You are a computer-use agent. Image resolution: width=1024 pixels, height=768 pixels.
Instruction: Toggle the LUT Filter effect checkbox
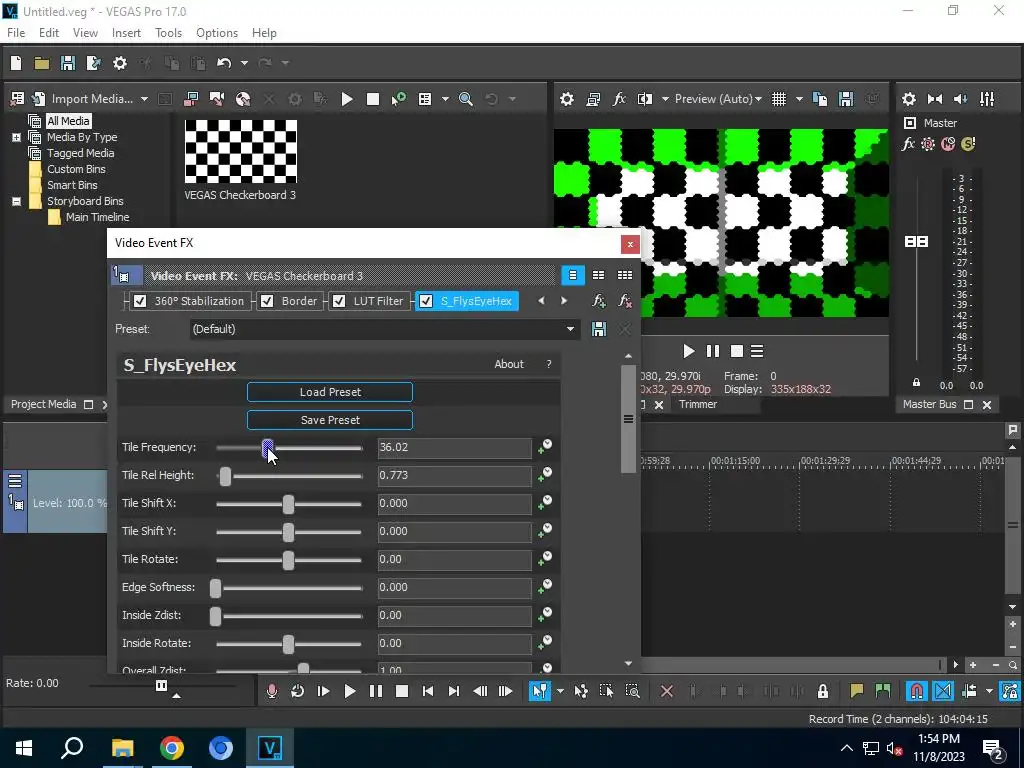(339, 301)
